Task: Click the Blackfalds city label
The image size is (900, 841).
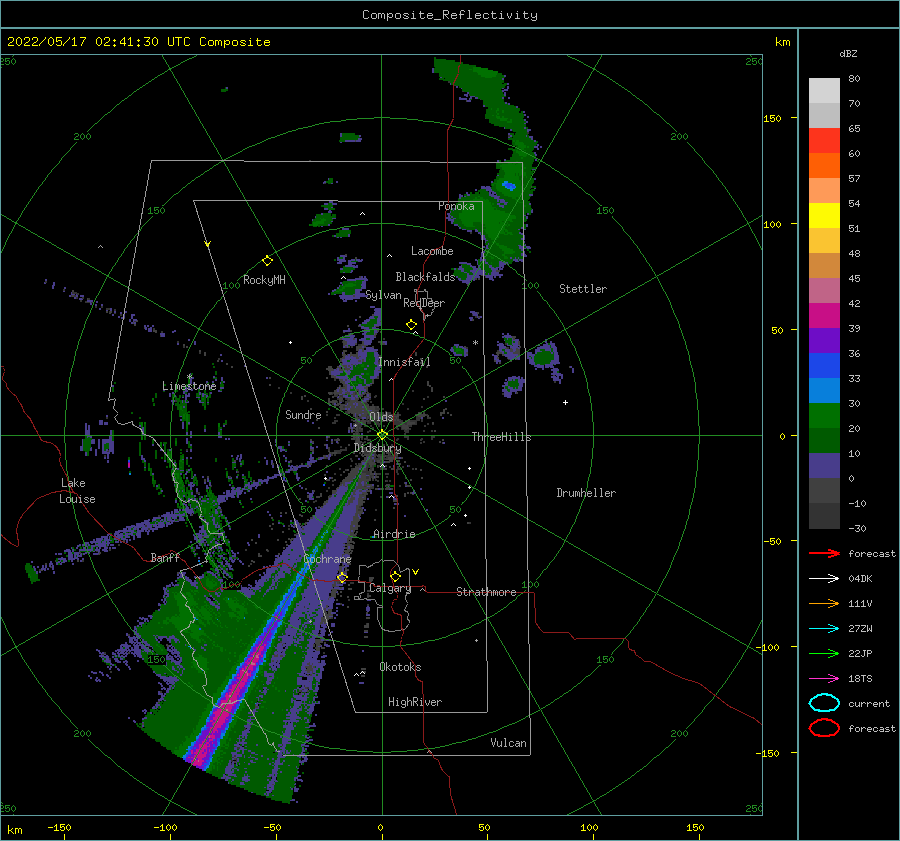Action: tap(425, 277)
